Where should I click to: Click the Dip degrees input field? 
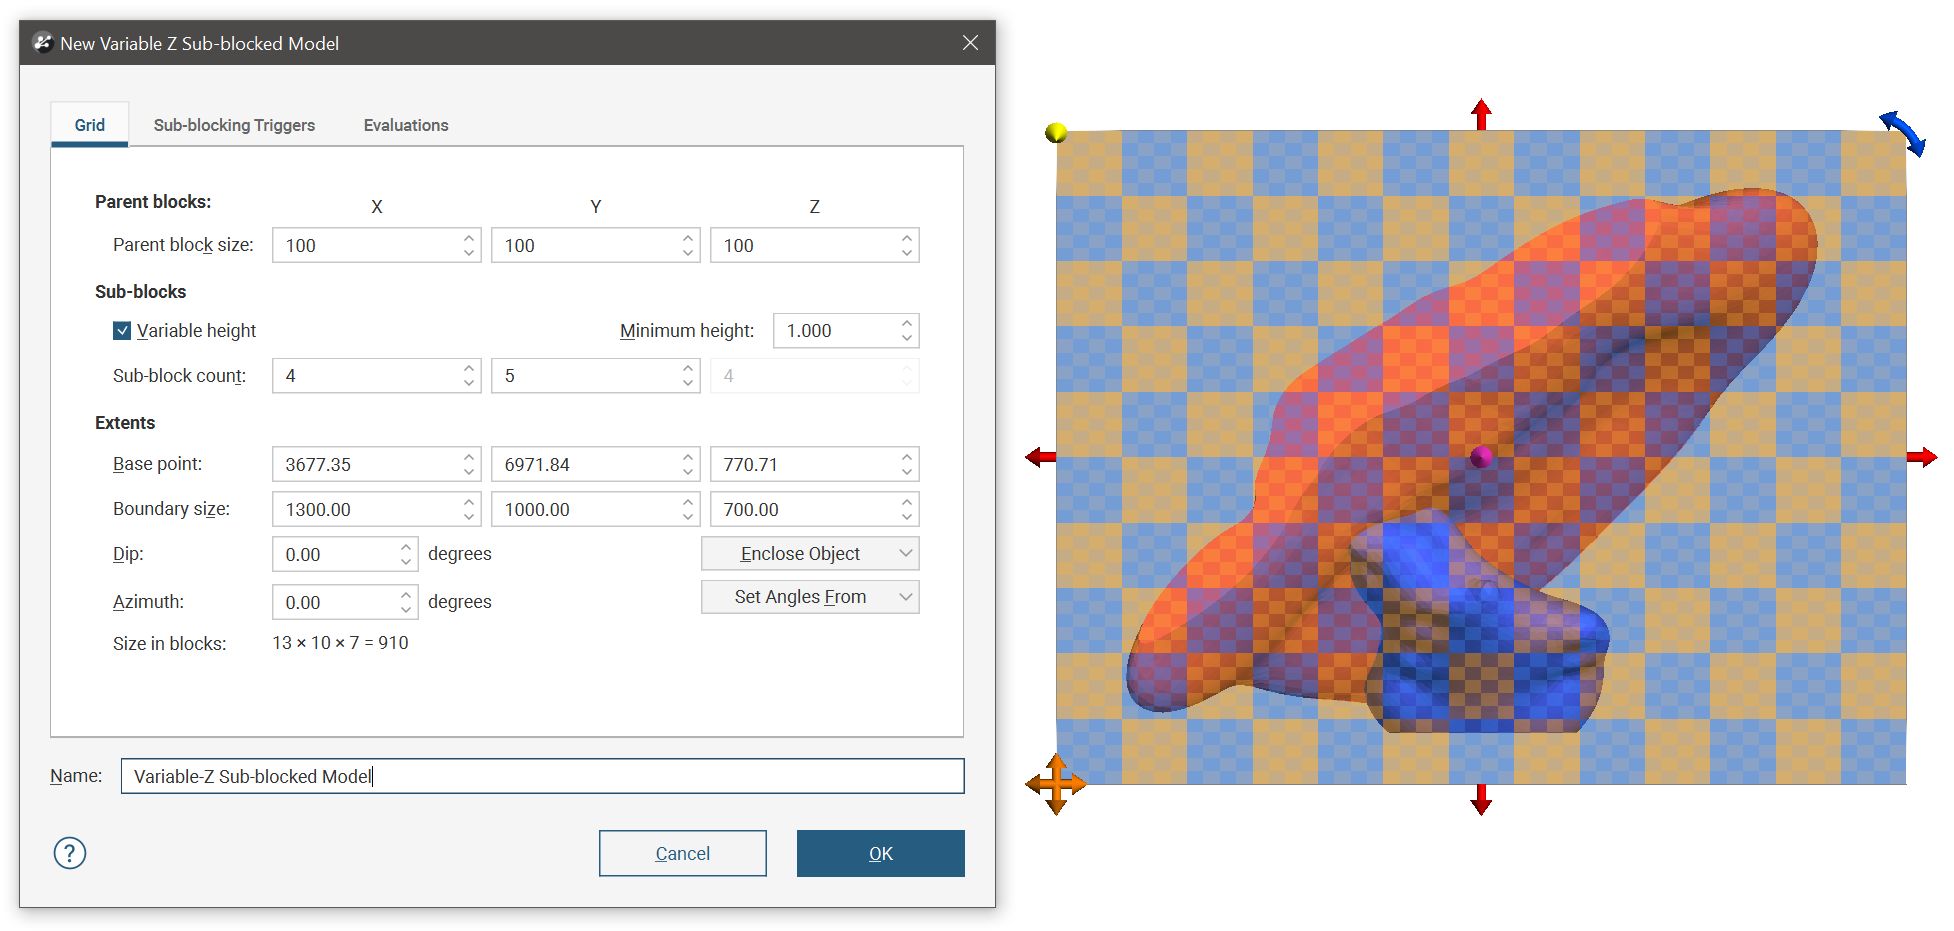(335, 554)
